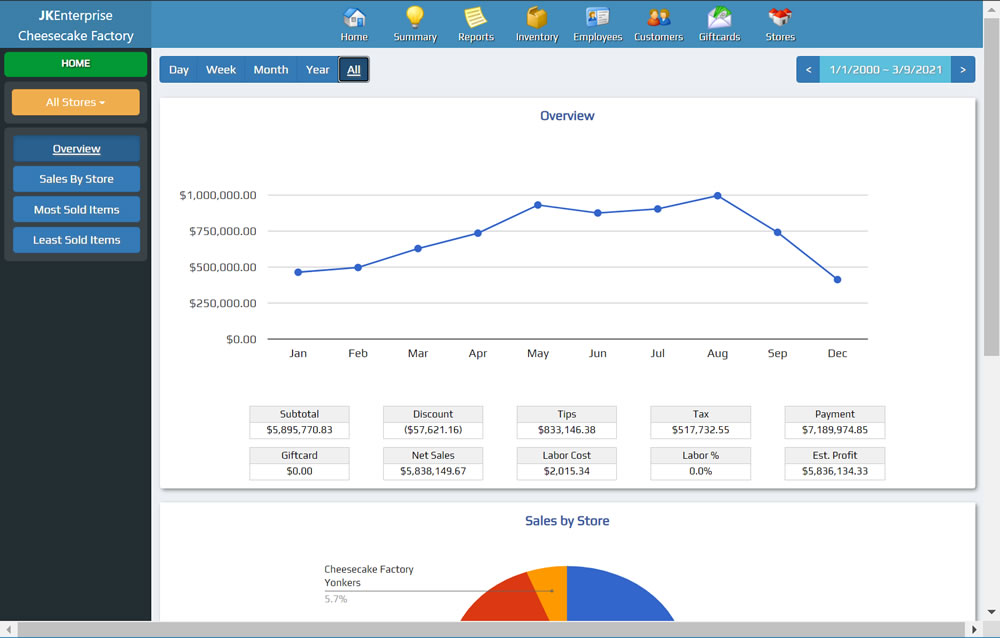Open Least Sold Items report
Screen dimensions: 1000x638
tap(77, 240)
